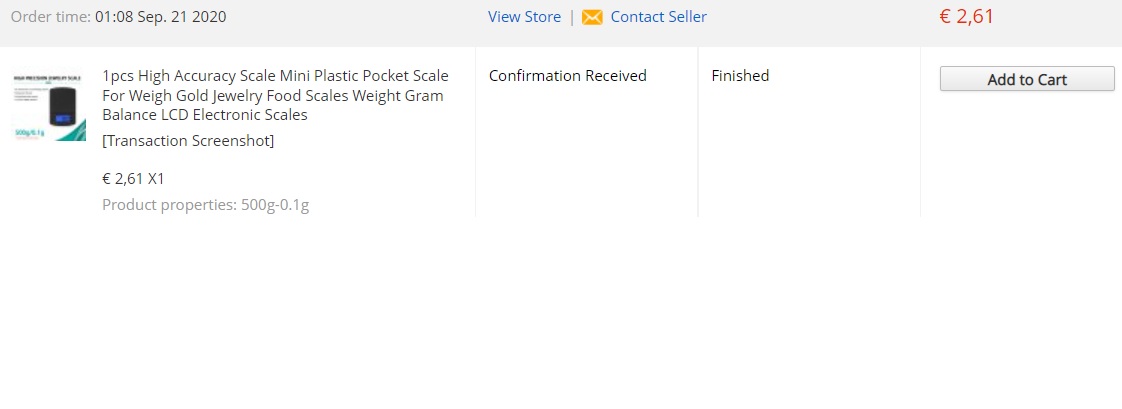Click the red order total € 2,61

click(967, 16)
